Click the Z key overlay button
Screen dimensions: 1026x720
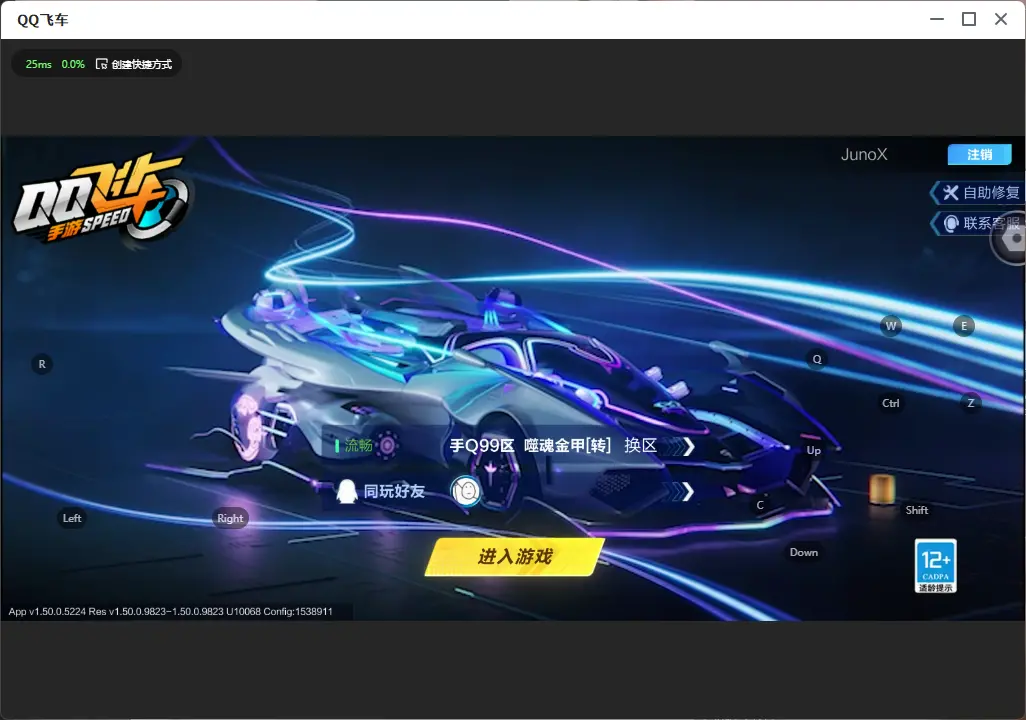tap(970, 403)
